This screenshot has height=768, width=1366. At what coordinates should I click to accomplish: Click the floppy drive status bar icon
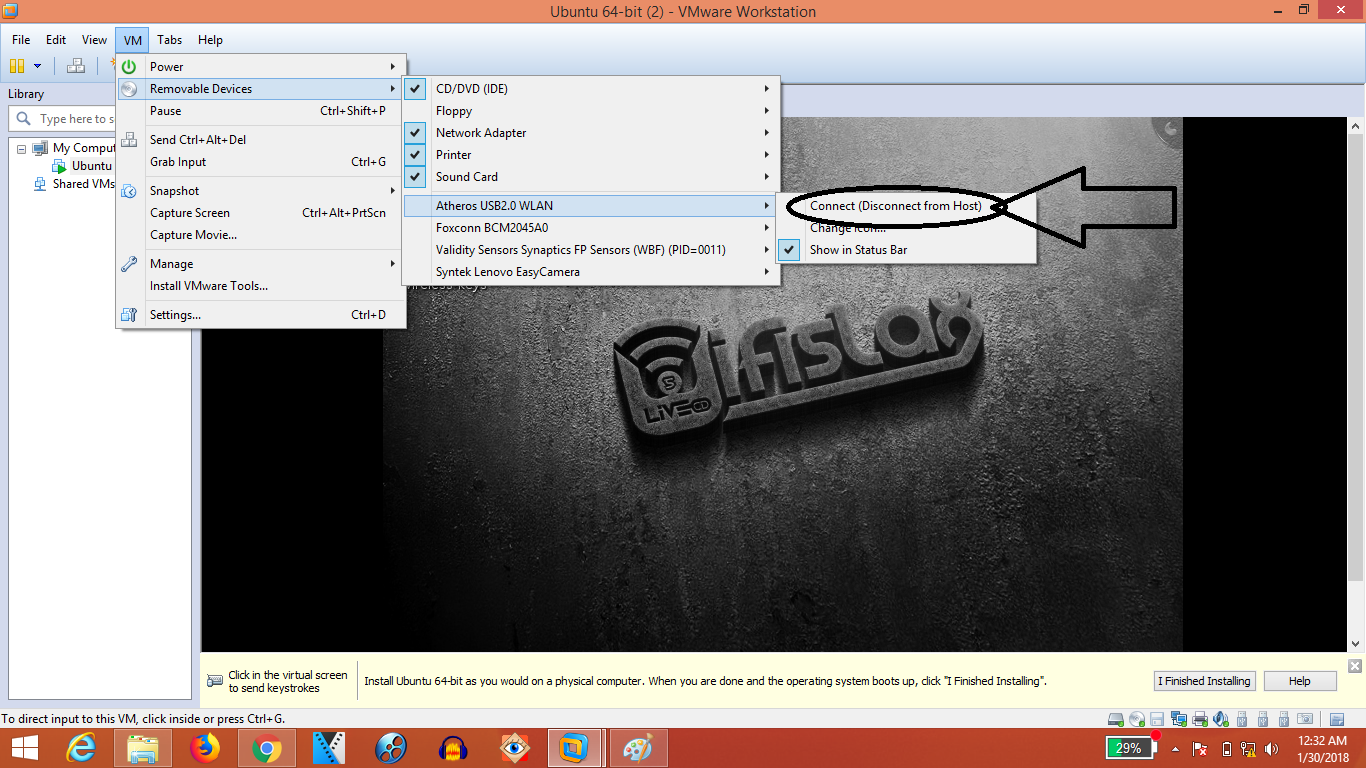[x=1157, y=719]
